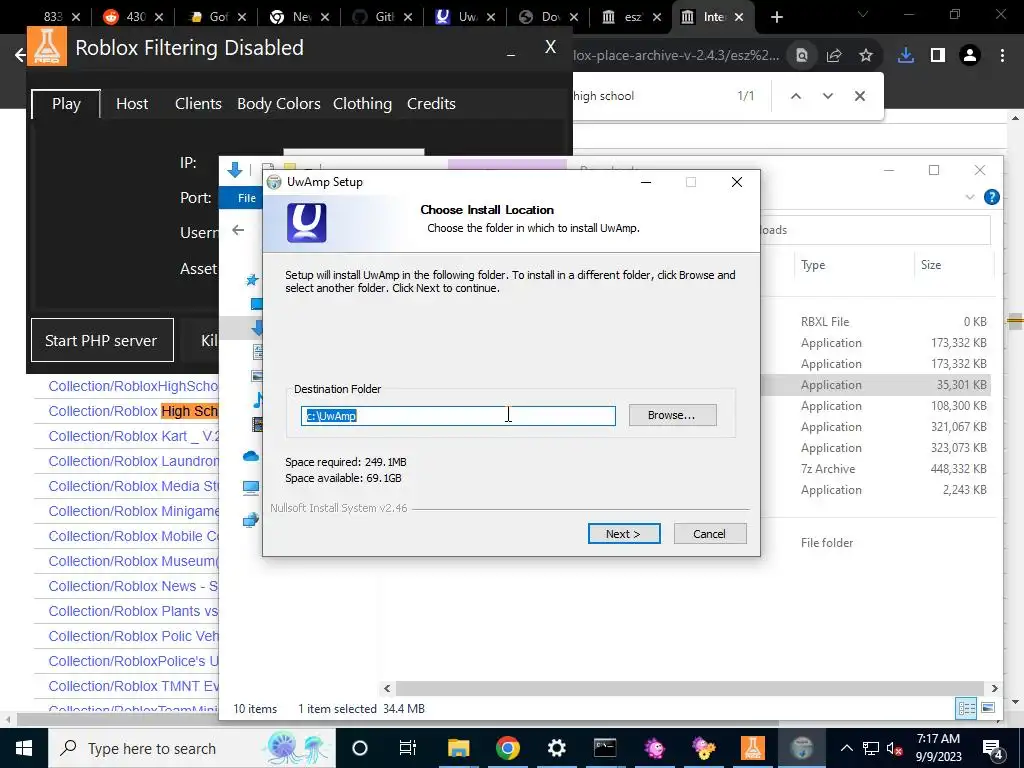This screenshot has width=1024, height=768.
Task: Switch to the GitHub browser tab
Action: (x=384, y=17)
